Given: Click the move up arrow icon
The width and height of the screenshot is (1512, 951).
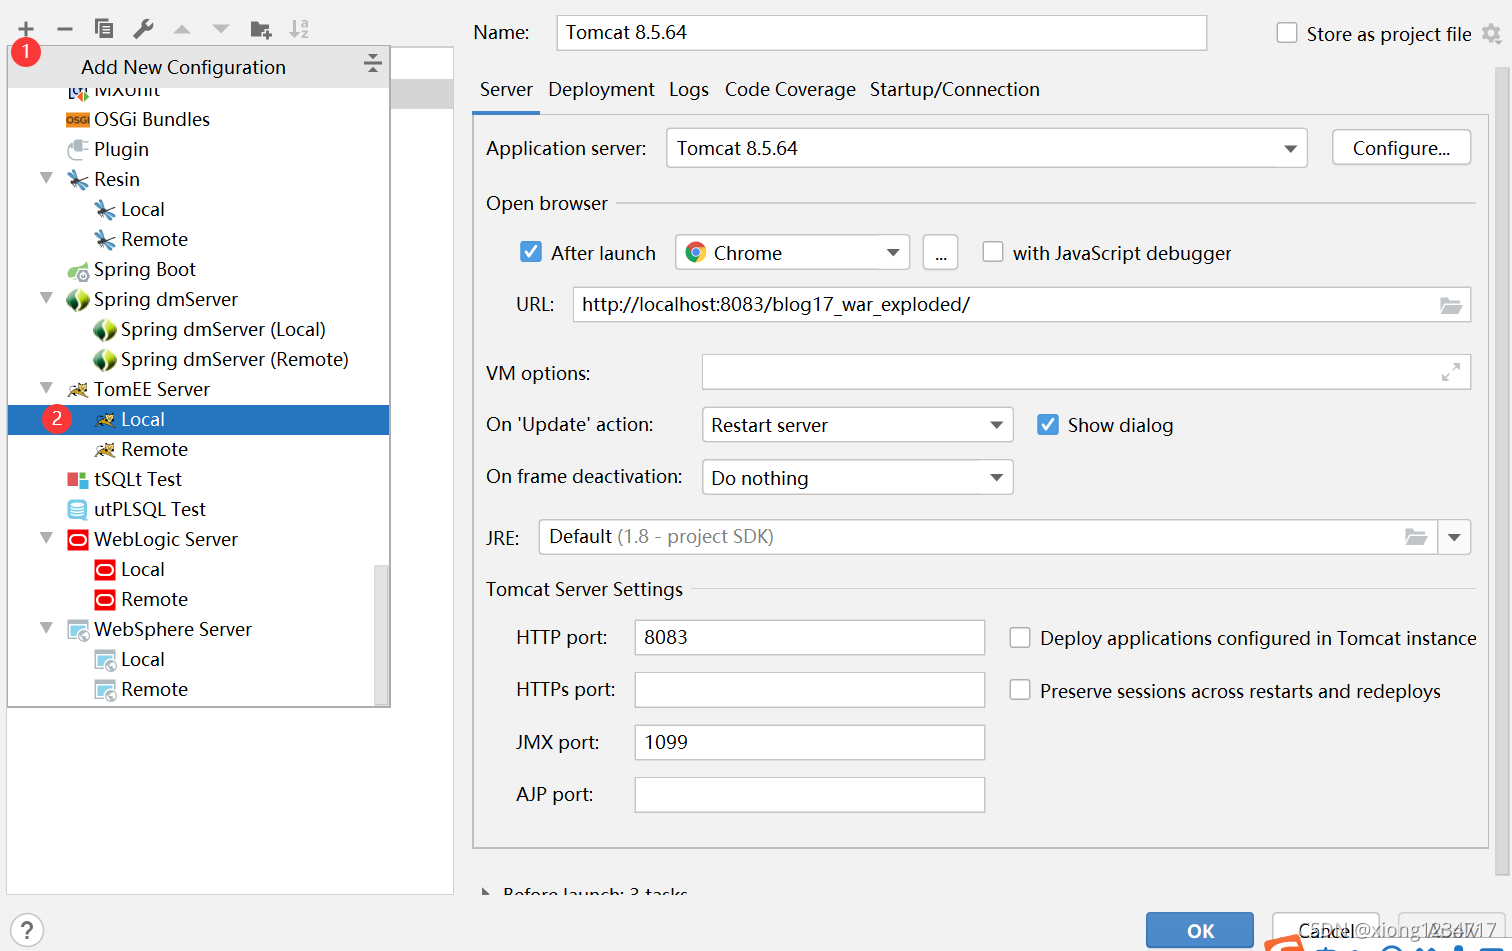Looking at the screenshot, I should pos(182,29).
